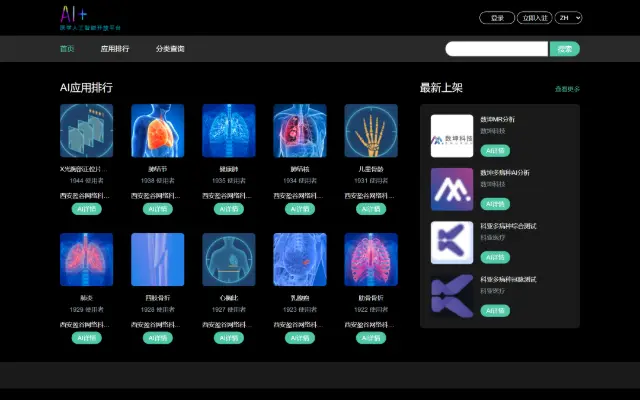Open the X-ray chest film app thumbnail
The image size is (640, 400).
coord(87,131)
